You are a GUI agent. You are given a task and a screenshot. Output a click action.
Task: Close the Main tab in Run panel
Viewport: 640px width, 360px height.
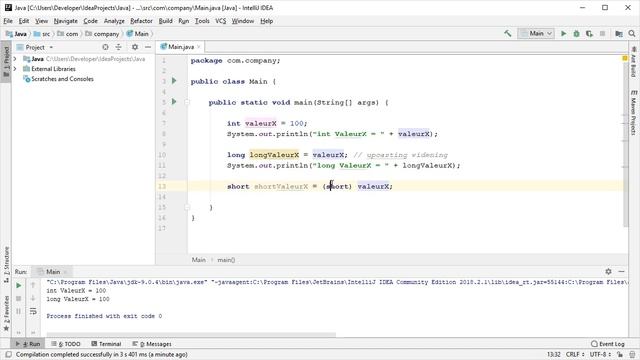point(65,272)
